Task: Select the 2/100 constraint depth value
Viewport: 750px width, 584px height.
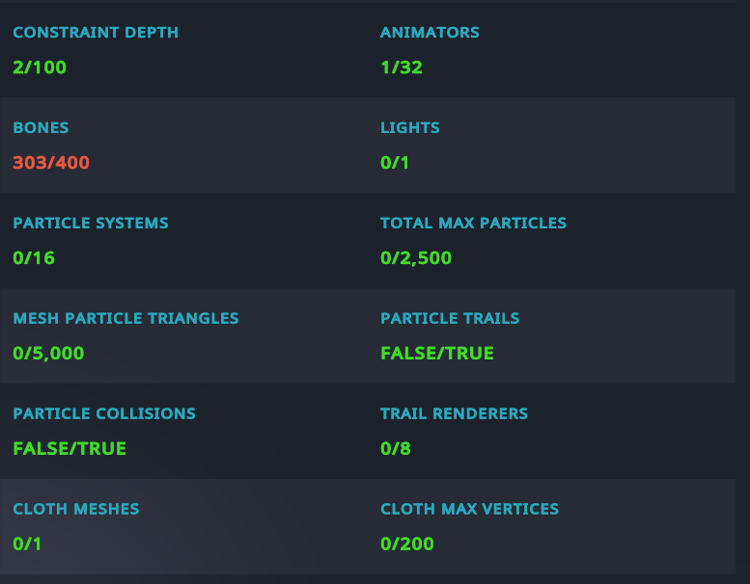Action: [x=40, y=67]
